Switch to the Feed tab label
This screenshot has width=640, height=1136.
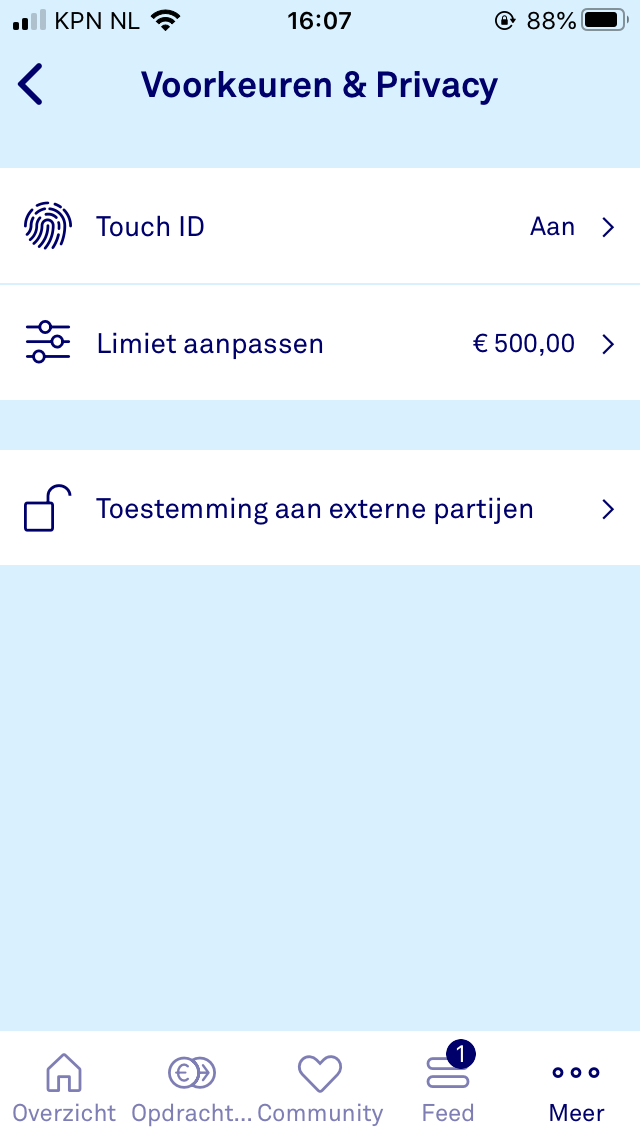pos(448,1113)
